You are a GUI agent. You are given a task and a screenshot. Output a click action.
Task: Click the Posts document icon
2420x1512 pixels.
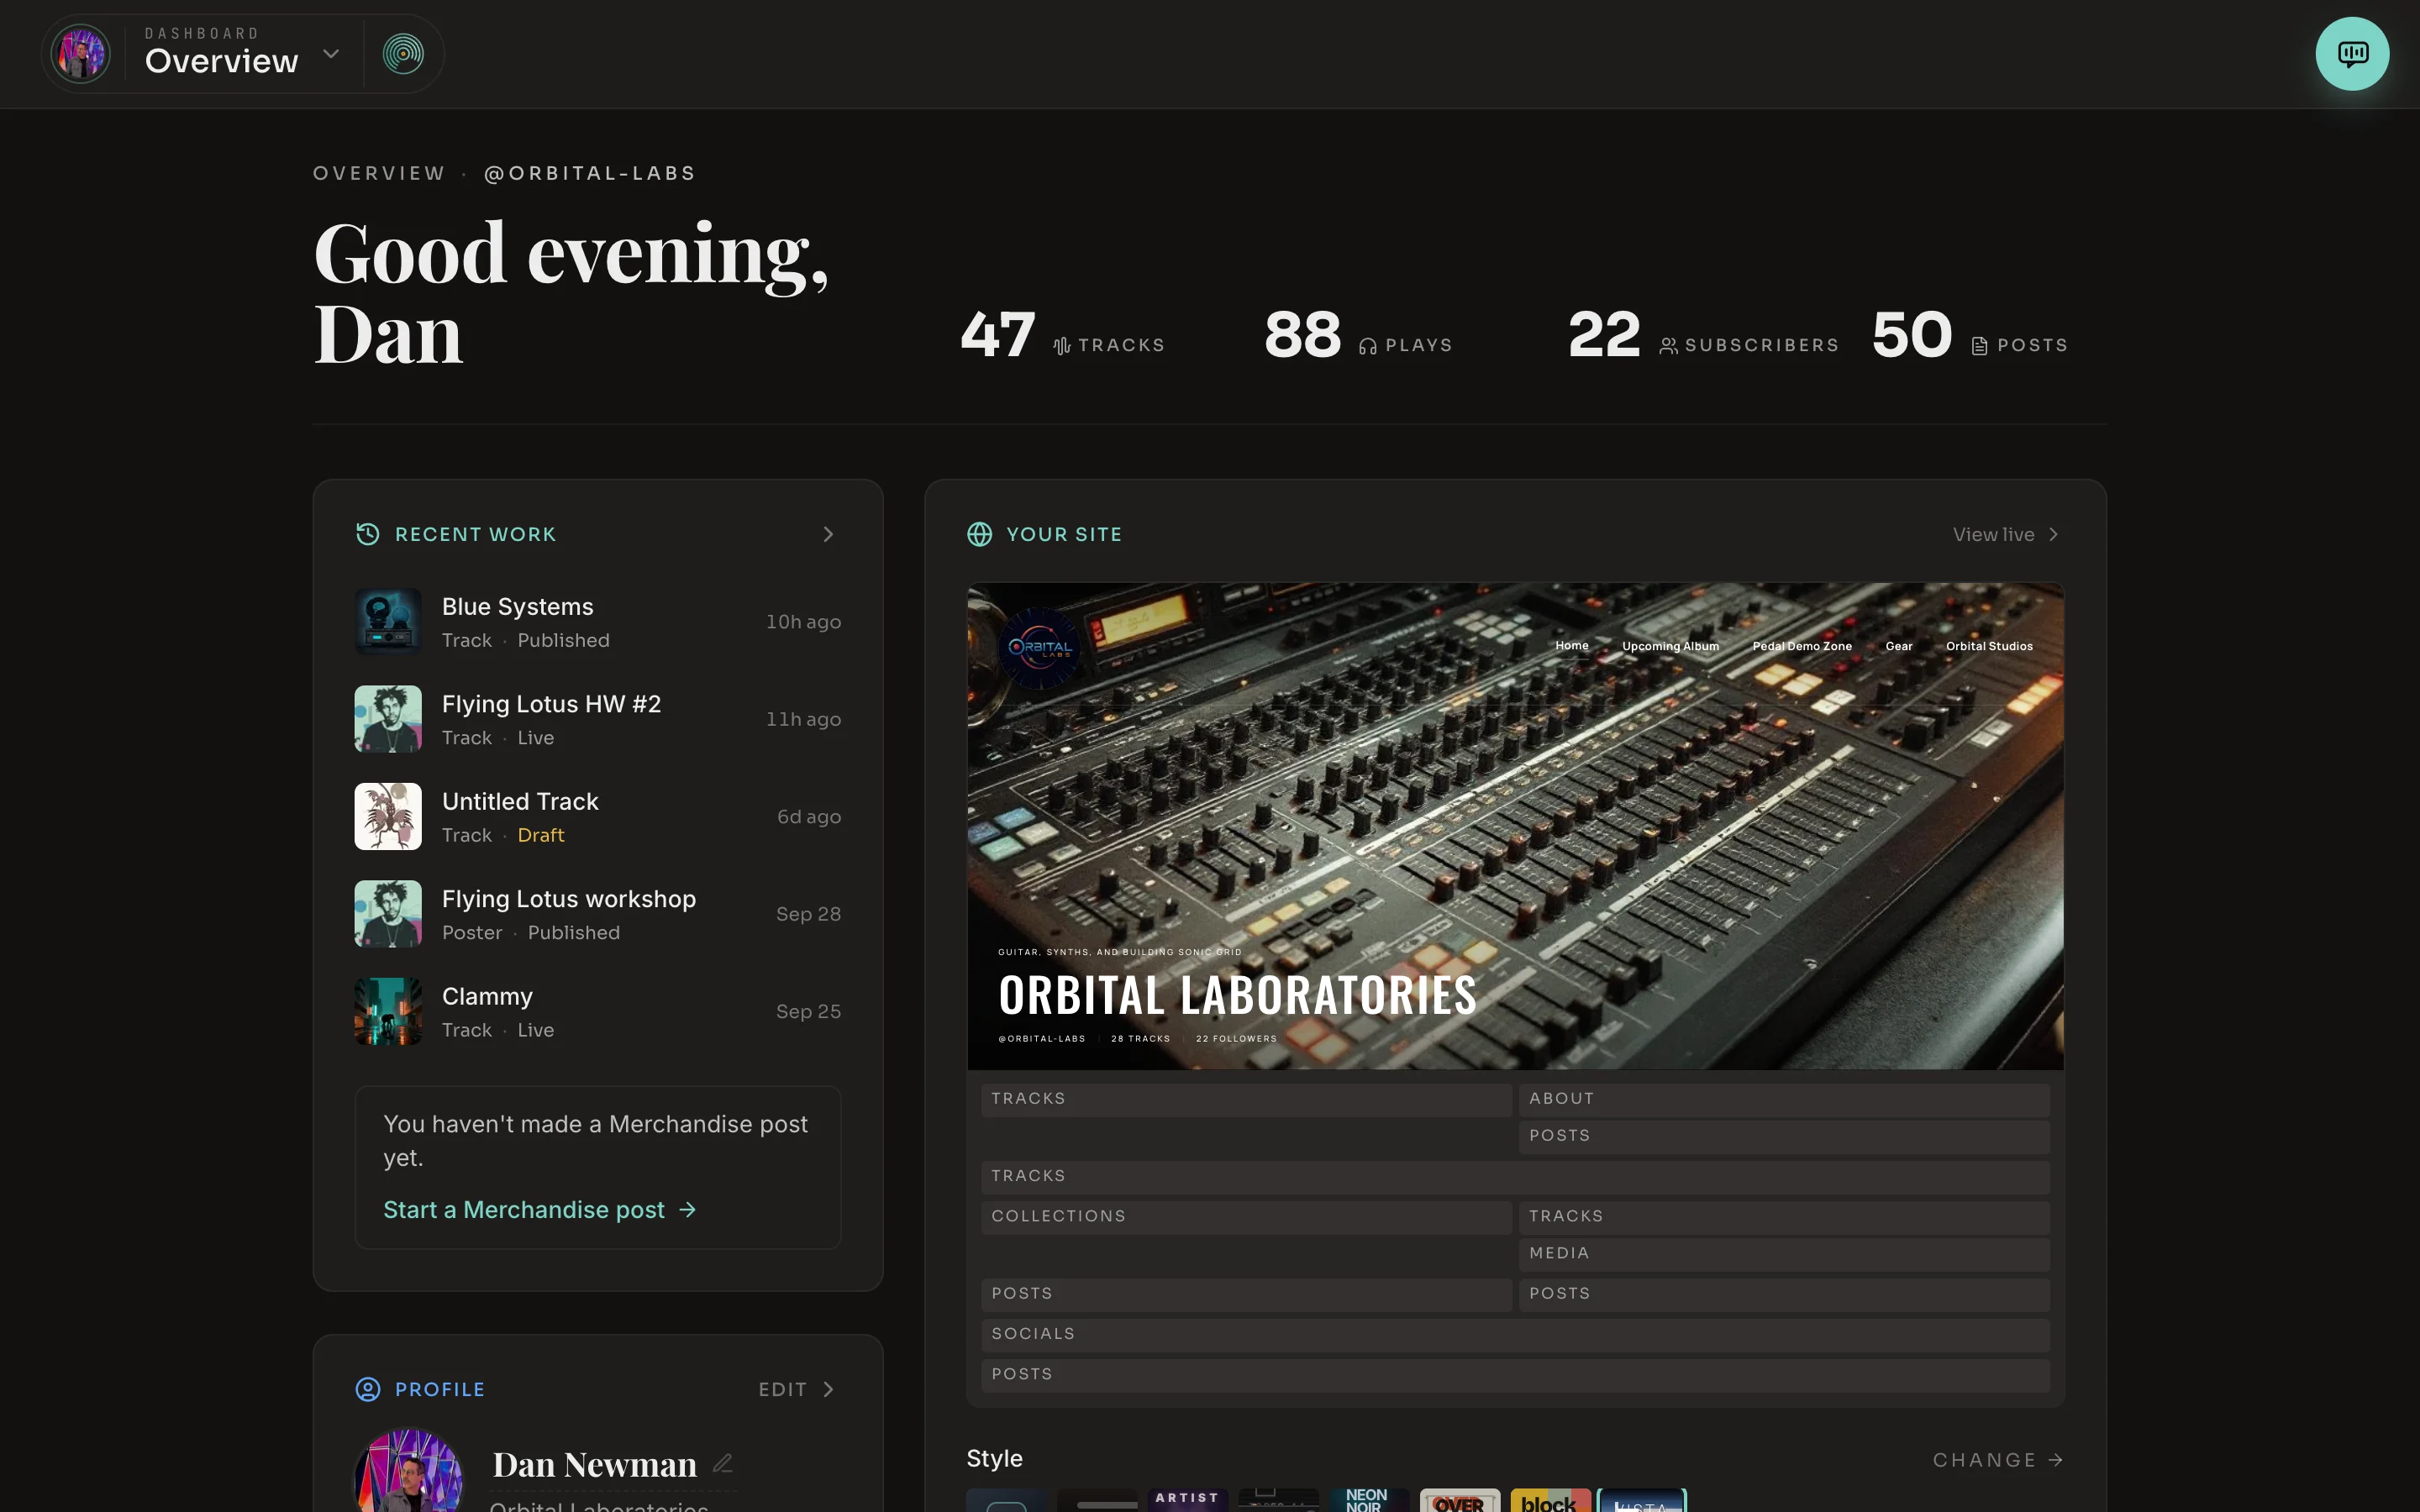click(1979, 346)
